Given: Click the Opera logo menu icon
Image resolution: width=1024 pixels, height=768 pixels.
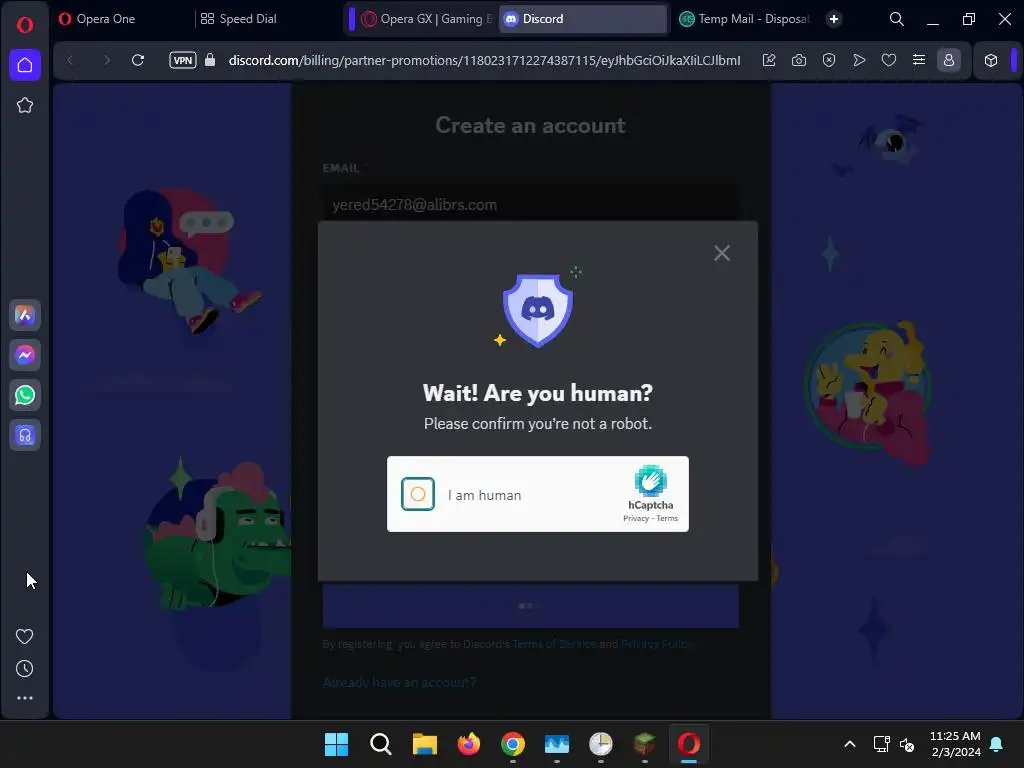Looking at the screenshot, I should (x=25, y=25).
